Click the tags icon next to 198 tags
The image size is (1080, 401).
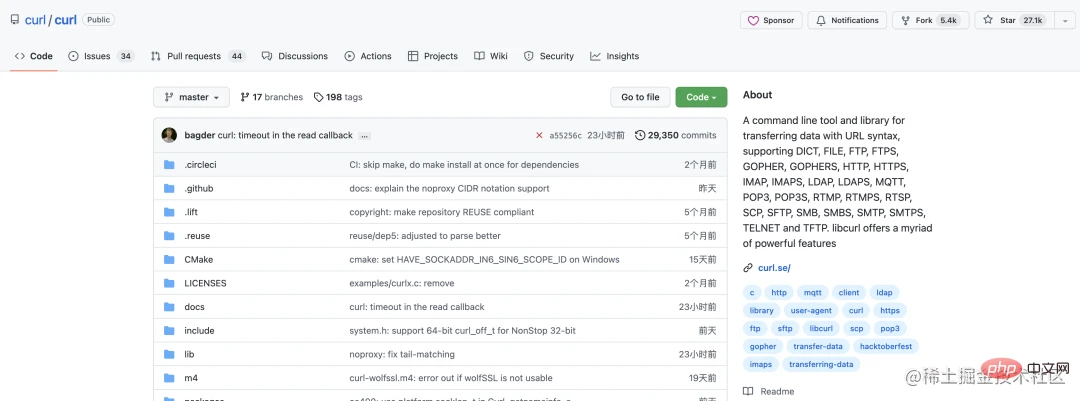(318, 97)
